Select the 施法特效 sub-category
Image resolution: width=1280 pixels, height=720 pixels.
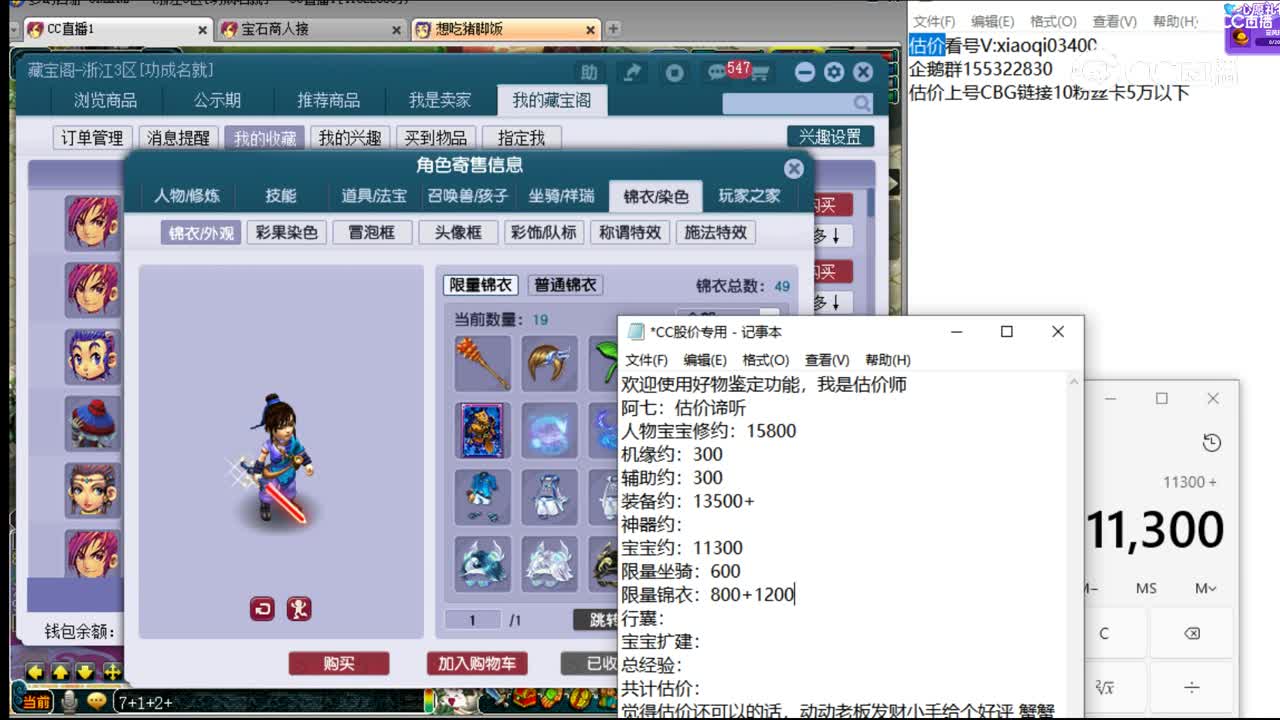pyautogui.click(x=715, y=232)
